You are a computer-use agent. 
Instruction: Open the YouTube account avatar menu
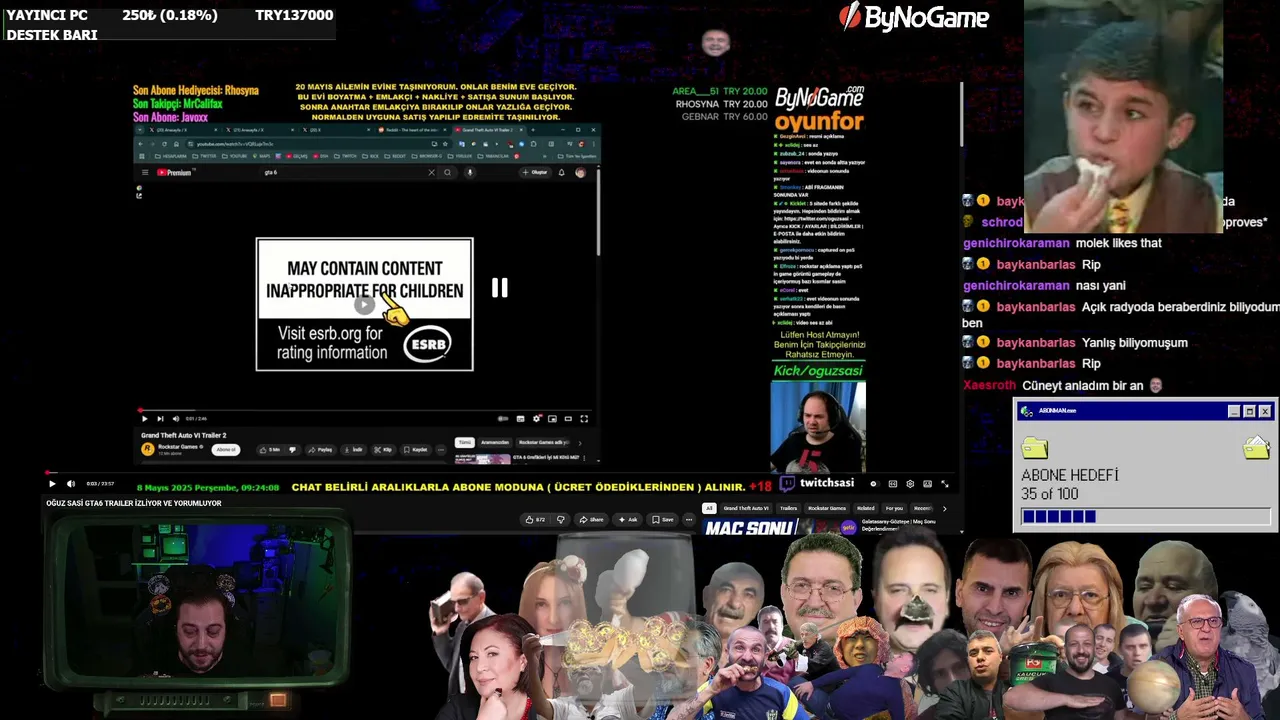(580, 173)
